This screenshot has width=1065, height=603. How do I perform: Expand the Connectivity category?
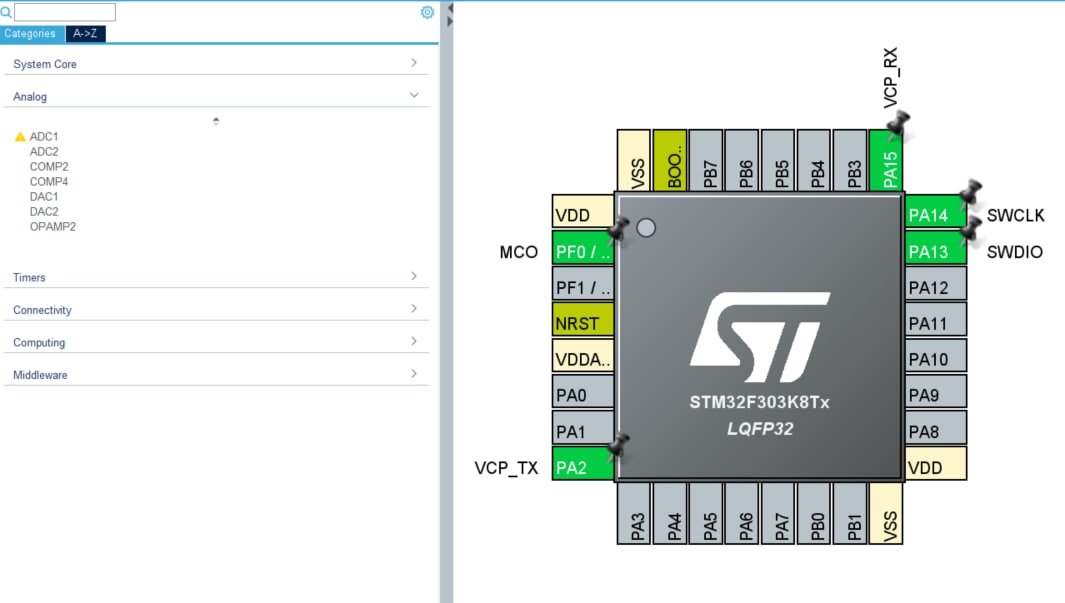click(x=216, y=310)
